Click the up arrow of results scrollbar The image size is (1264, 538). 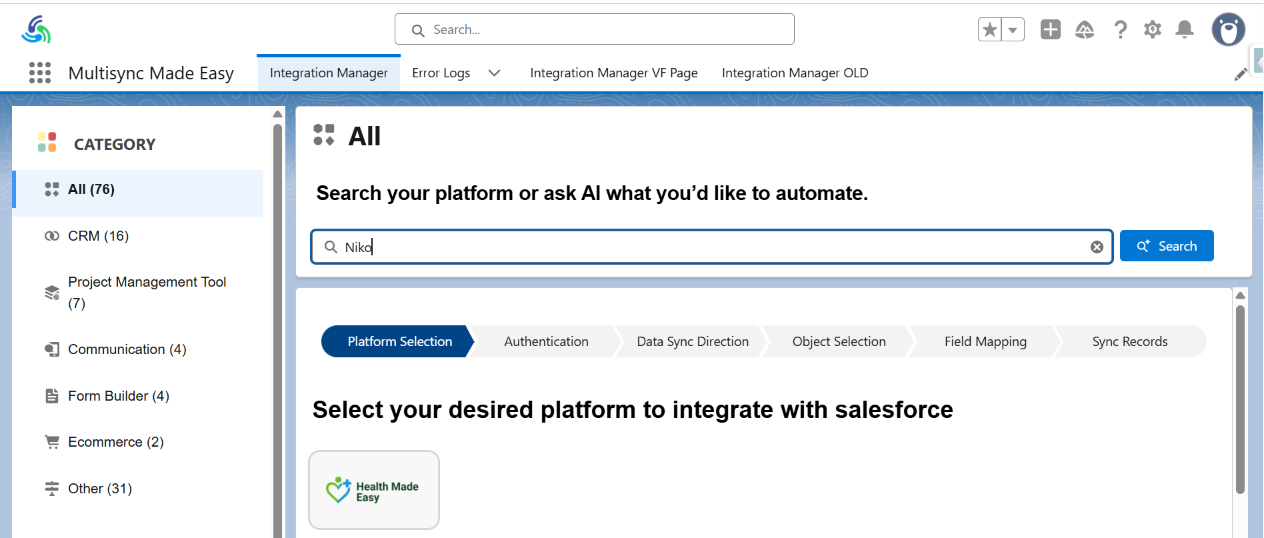click(x=1240, y=295)
